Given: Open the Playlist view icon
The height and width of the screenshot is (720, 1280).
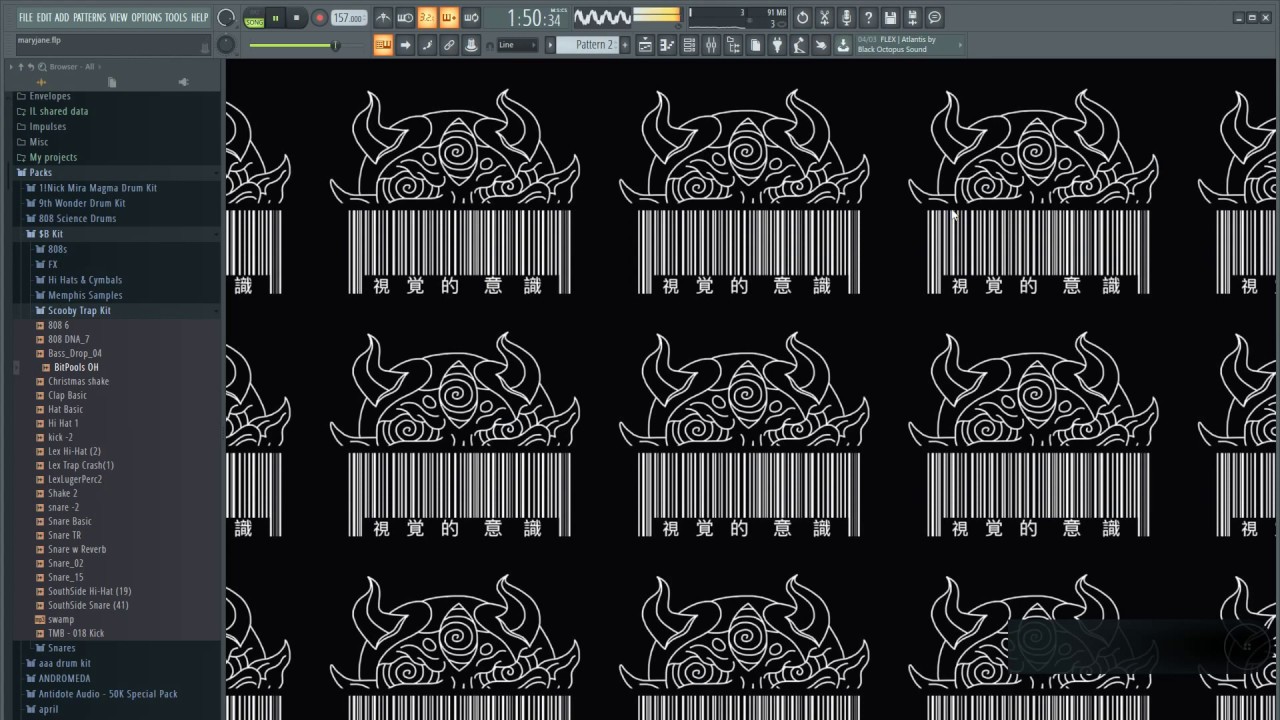Looking at the screenshot, I should [645, 45].
